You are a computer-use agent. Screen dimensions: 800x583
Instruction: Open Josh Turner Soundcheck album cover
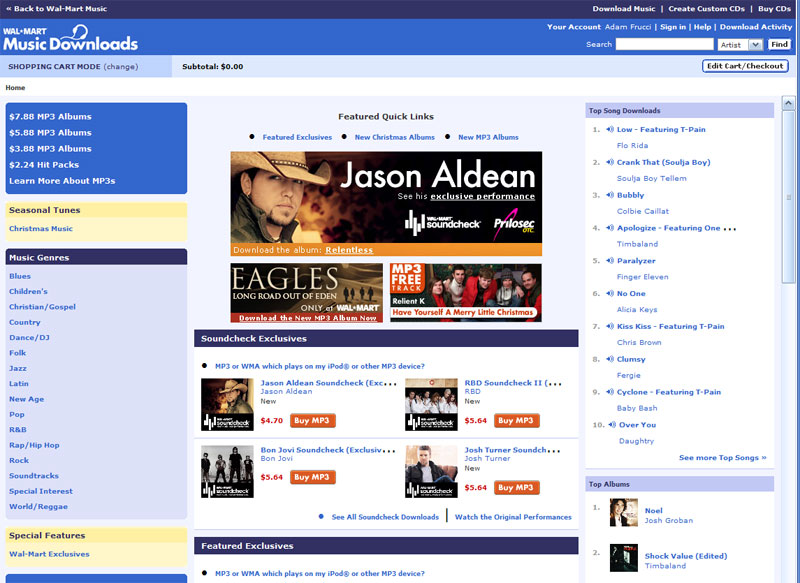click(x=432, y=472)
